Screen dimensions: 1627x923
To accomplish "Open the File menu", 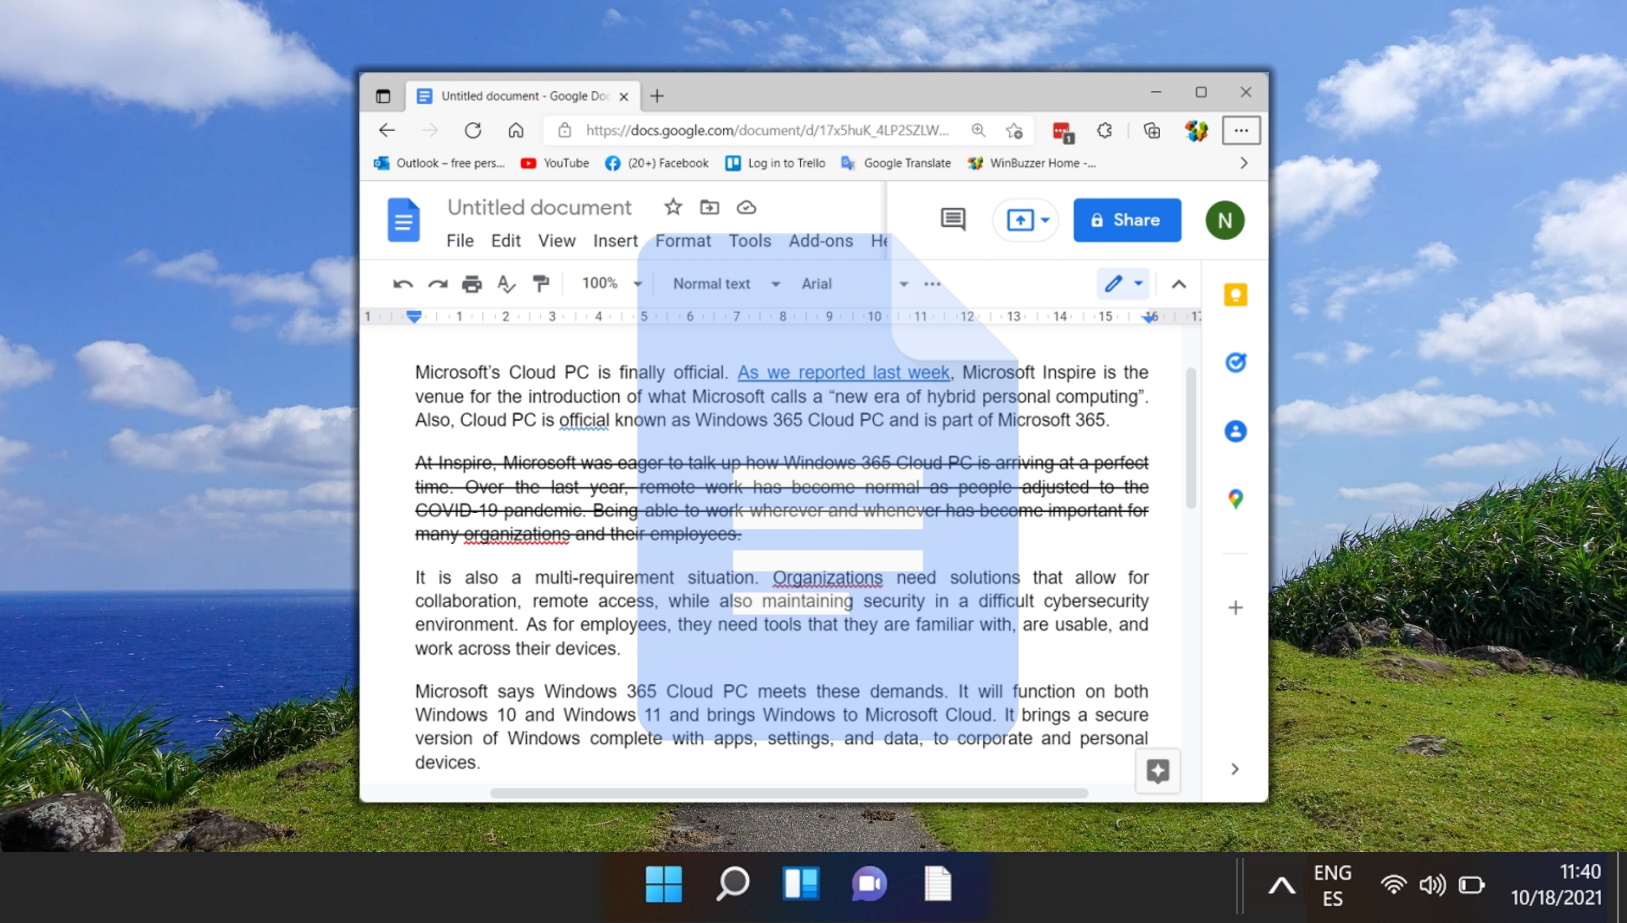I will pos(460,241).
